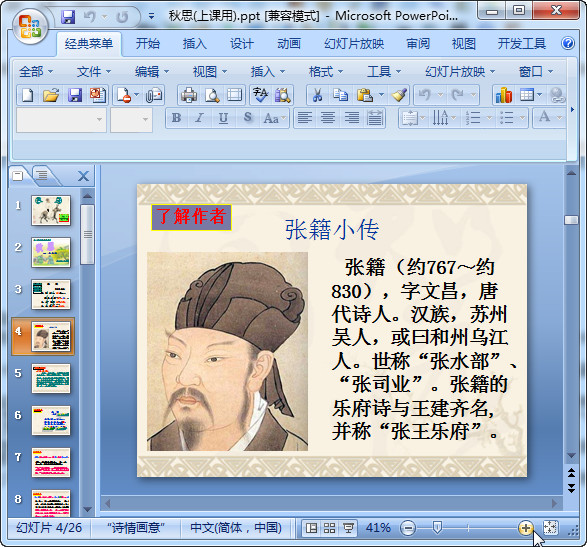Open the 文件 classic menu
The height and width of the screenshot is (547, 587).
[x=94, y=72]
